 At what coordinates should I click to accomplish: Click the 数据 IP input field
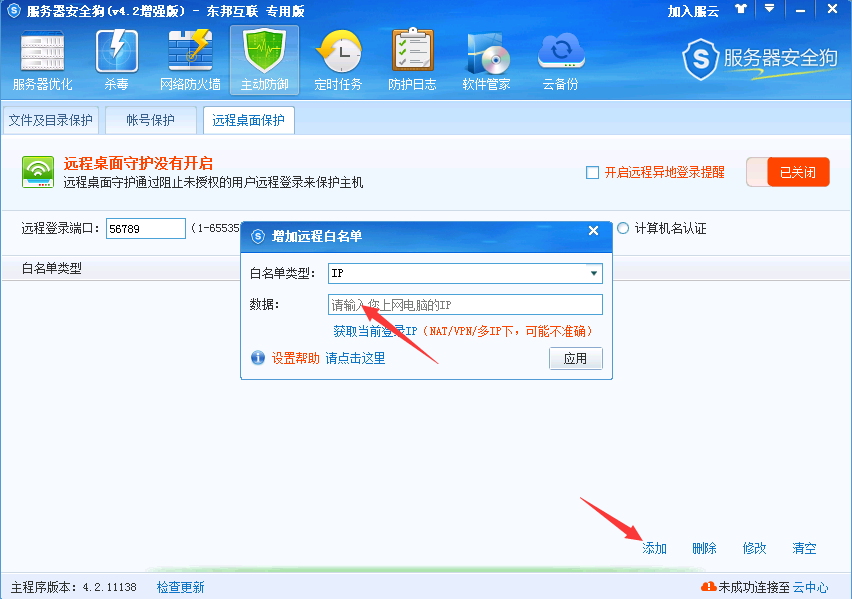tap(465, 304)
